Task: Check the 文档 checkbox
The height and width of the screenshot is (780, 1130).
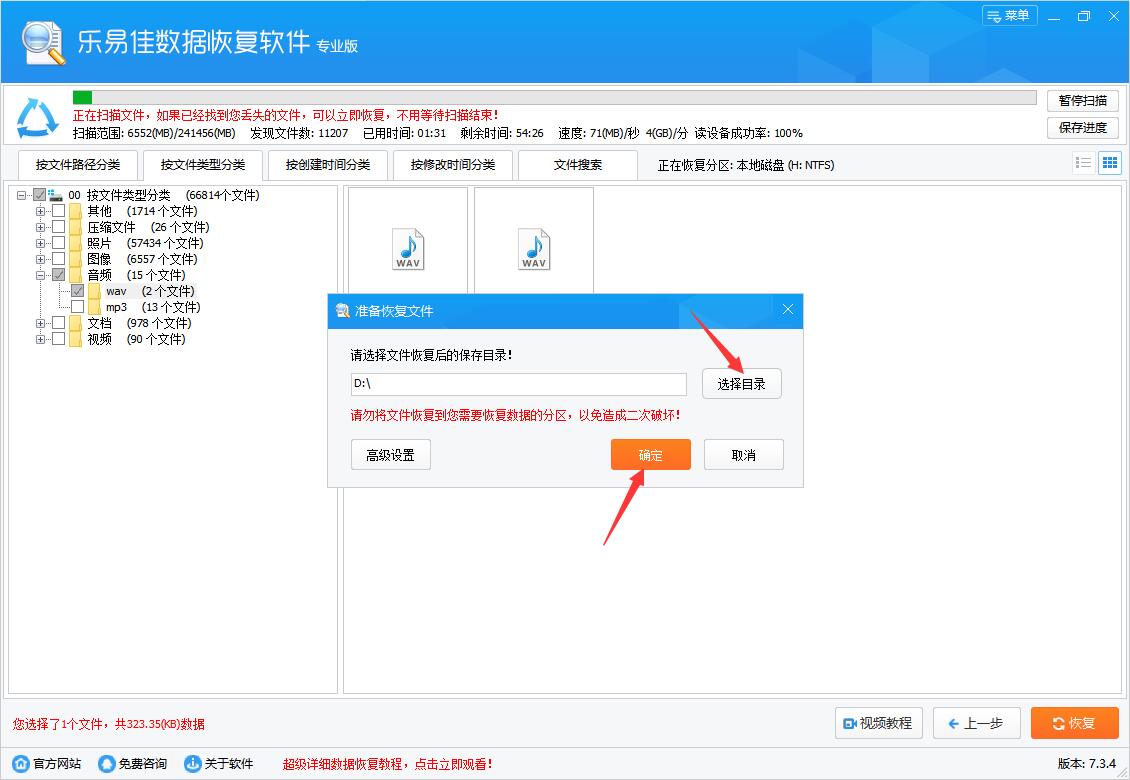Action: point(58,322)
